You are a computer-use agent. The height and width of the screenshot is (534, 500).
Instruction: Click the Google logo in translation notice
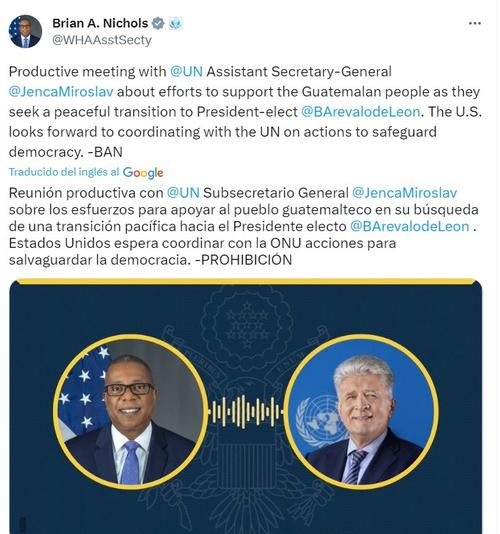coord(143,173)
